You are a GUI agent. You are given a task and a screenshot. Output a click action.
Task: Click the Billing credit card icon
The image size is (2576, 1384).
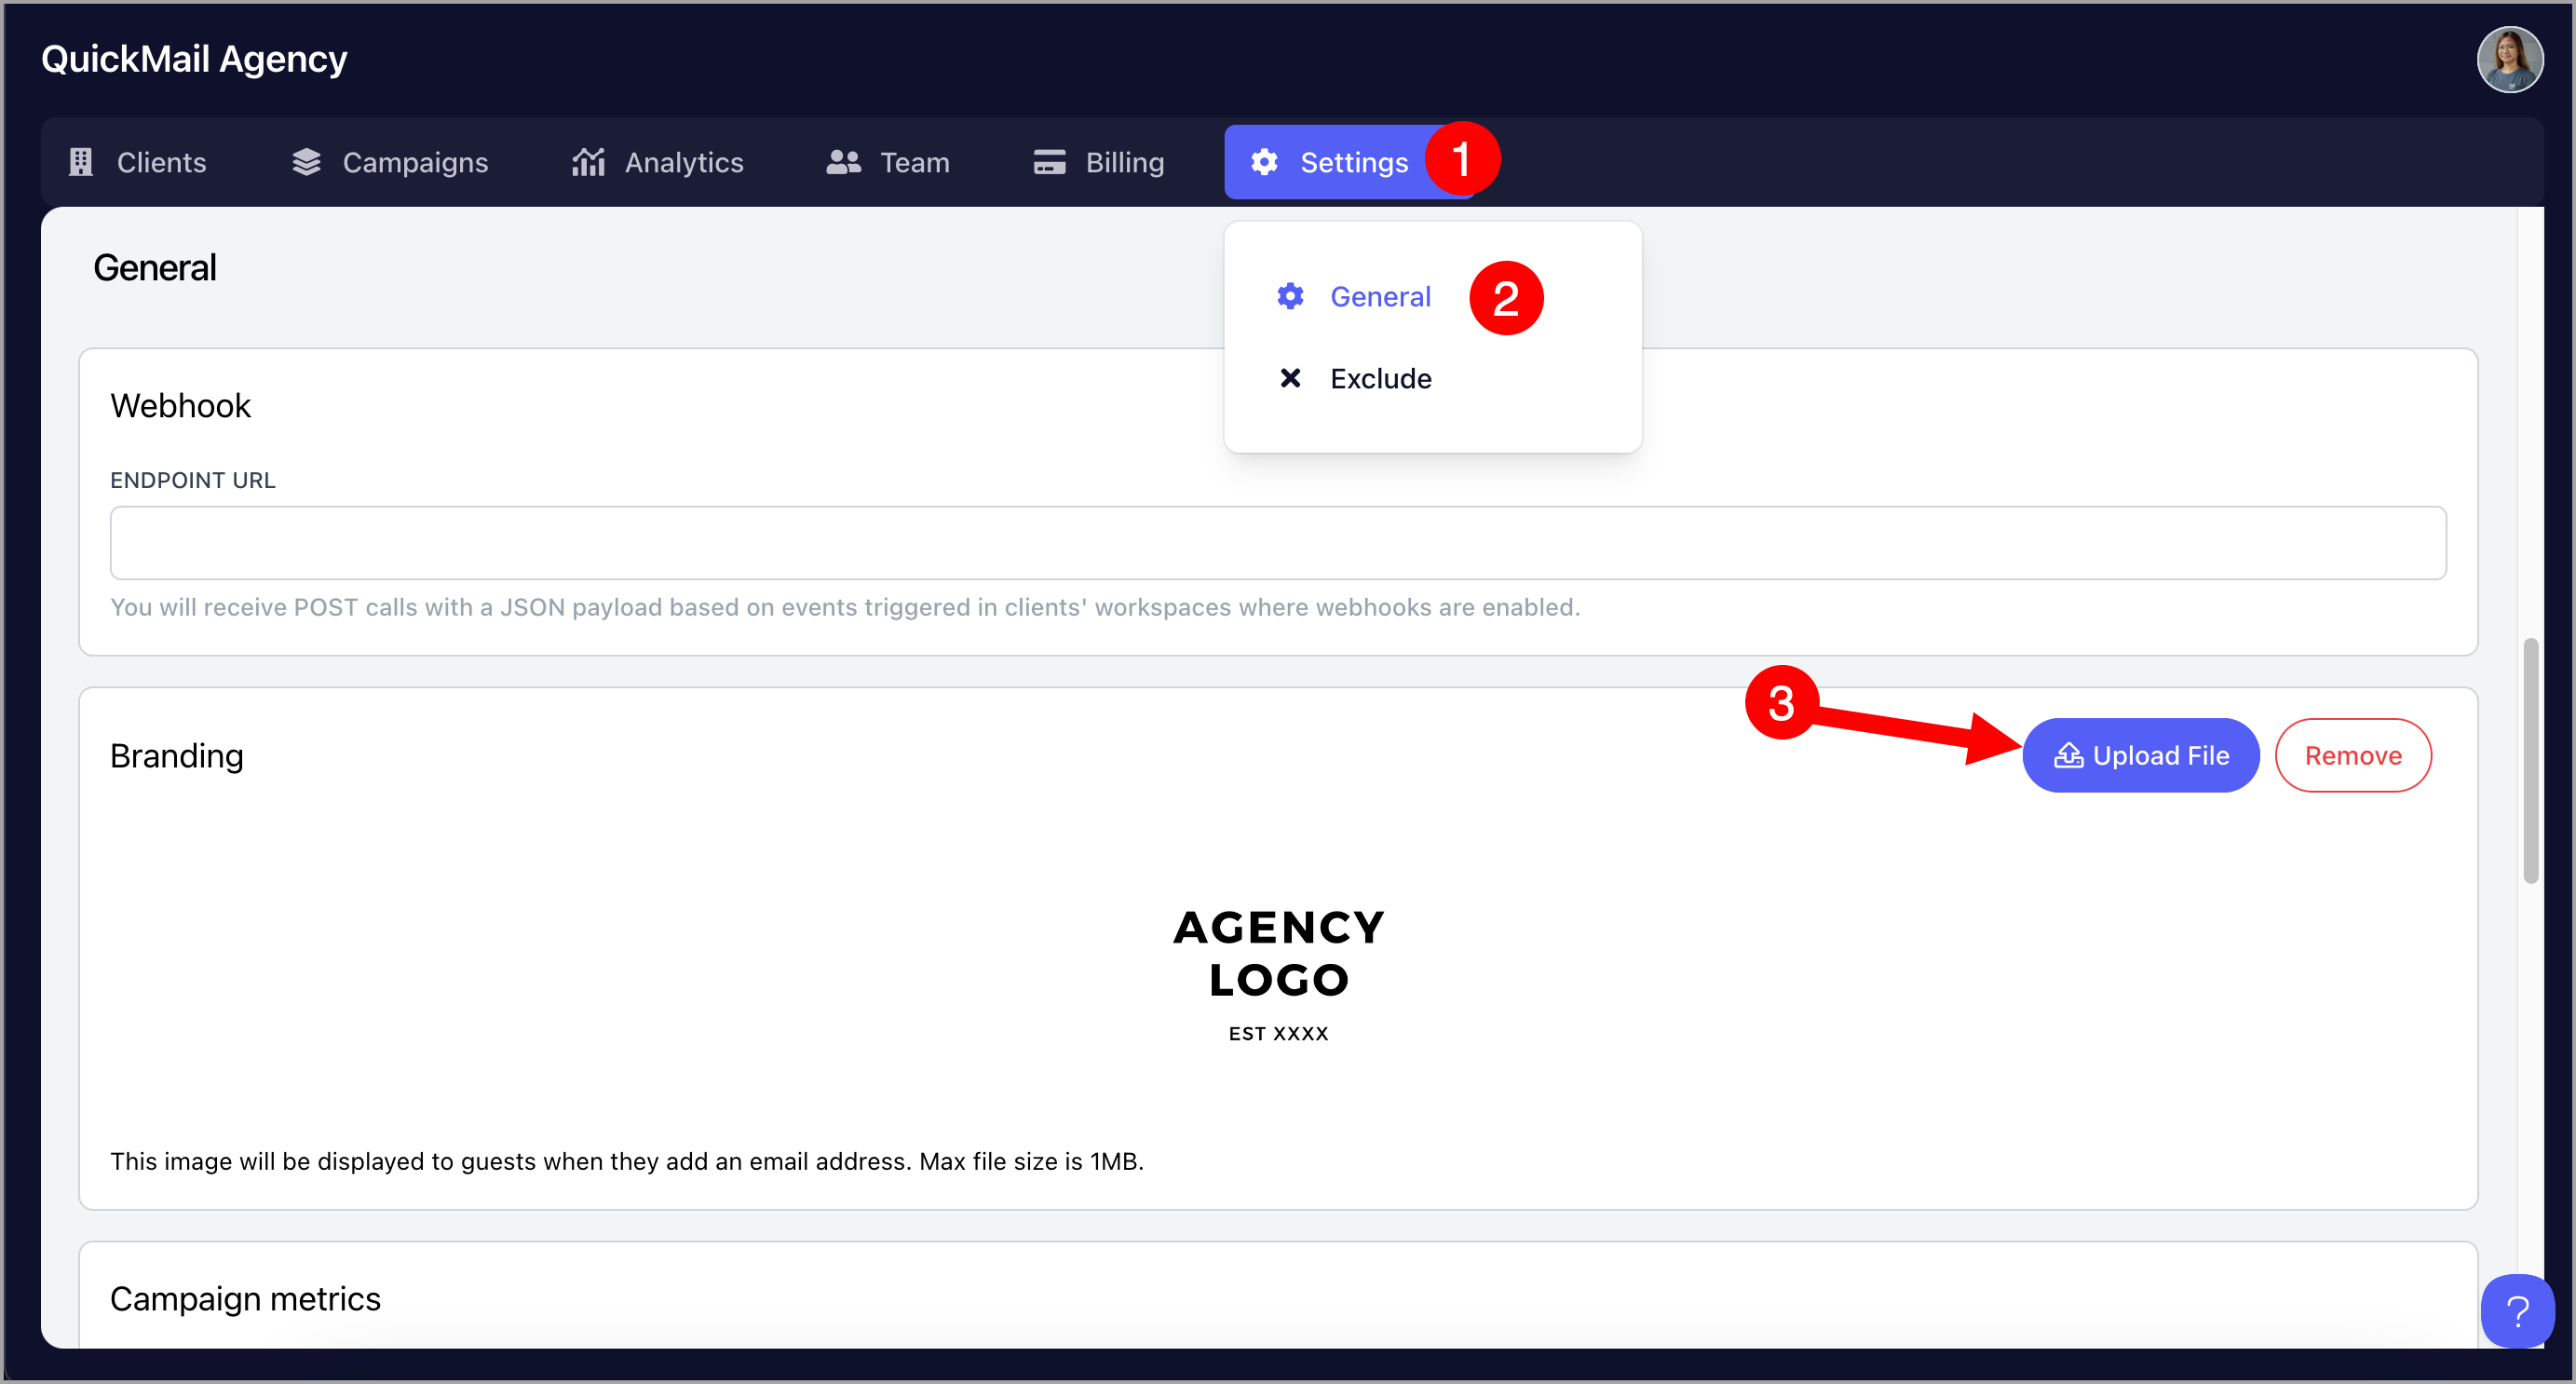coord(1049,162)
